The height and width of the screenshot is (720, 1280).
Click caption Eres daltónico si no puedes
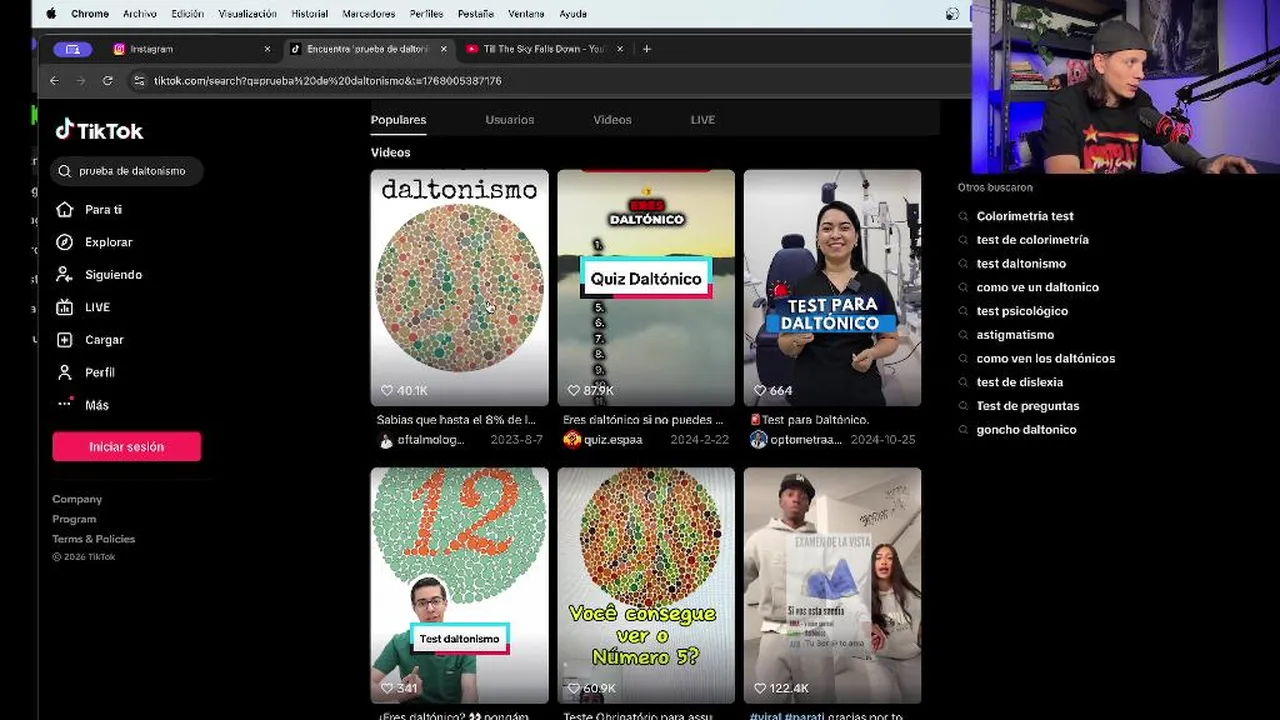pyautogui.click(x=643, y=420)
